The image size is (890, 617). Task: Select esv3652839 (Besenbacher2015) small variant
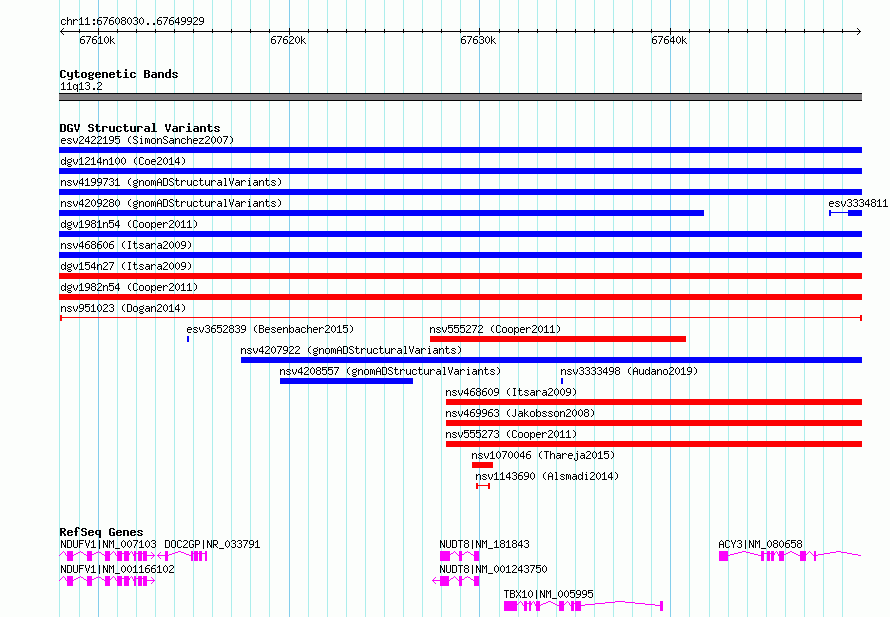click(188, 339)
